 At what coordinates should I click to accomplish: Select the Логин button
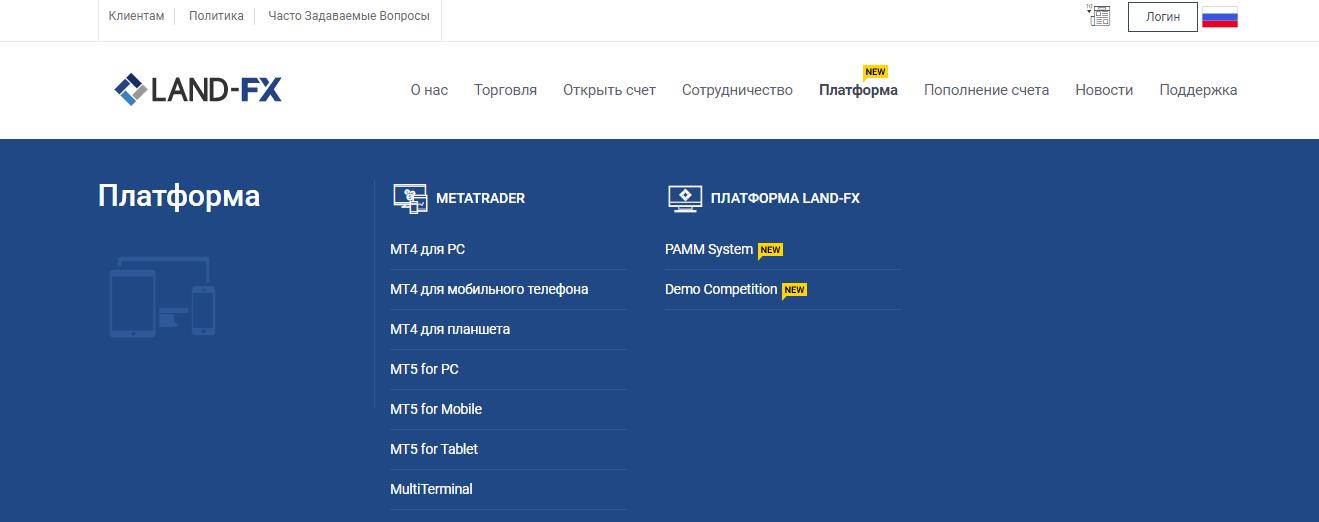1163,17
